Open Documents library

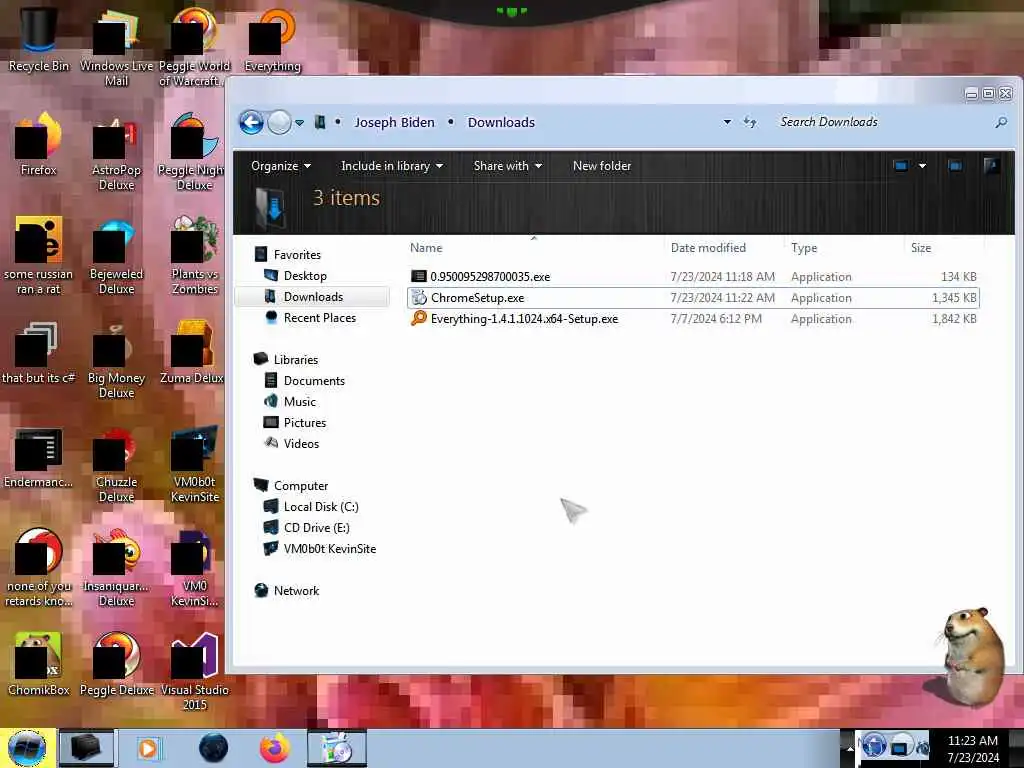click(x=304, y=381)
